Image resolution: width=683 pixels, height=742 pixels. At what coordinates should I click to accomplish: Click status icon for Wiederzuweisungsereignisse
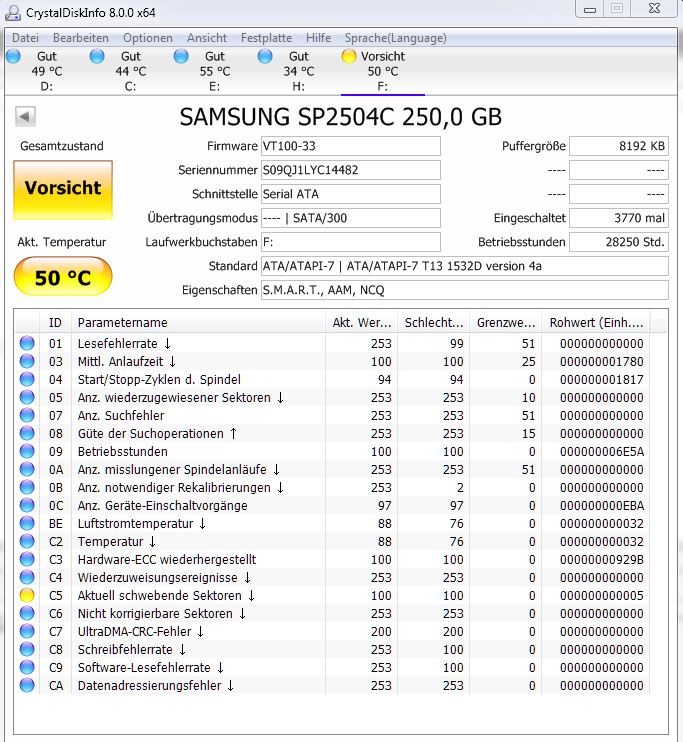[27, 577]
